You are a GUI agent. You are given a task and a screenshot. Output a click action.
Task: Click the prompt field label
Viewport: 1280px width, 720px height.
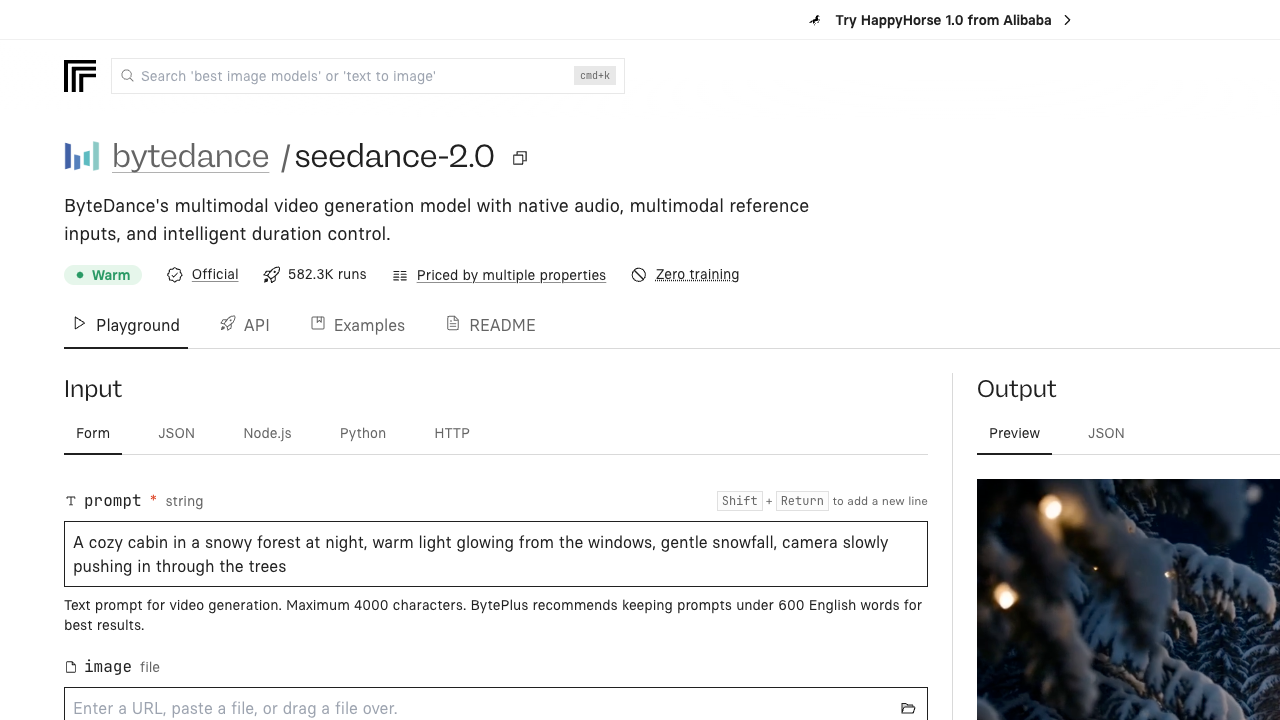(112, 501)
